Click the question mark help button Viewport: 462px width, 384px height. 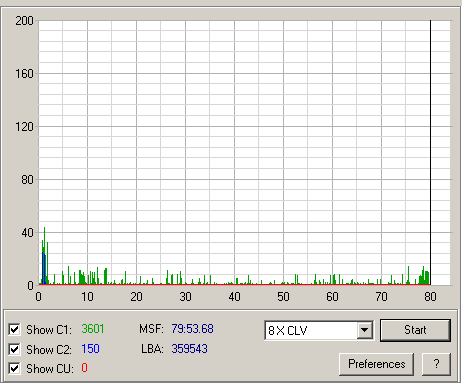pos(436,364)
